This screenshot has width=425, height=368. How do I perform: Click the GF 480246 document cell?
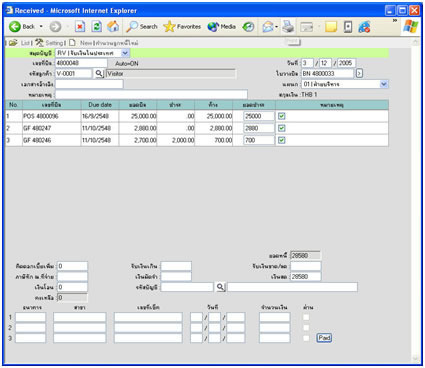click(x=51, y=140)
